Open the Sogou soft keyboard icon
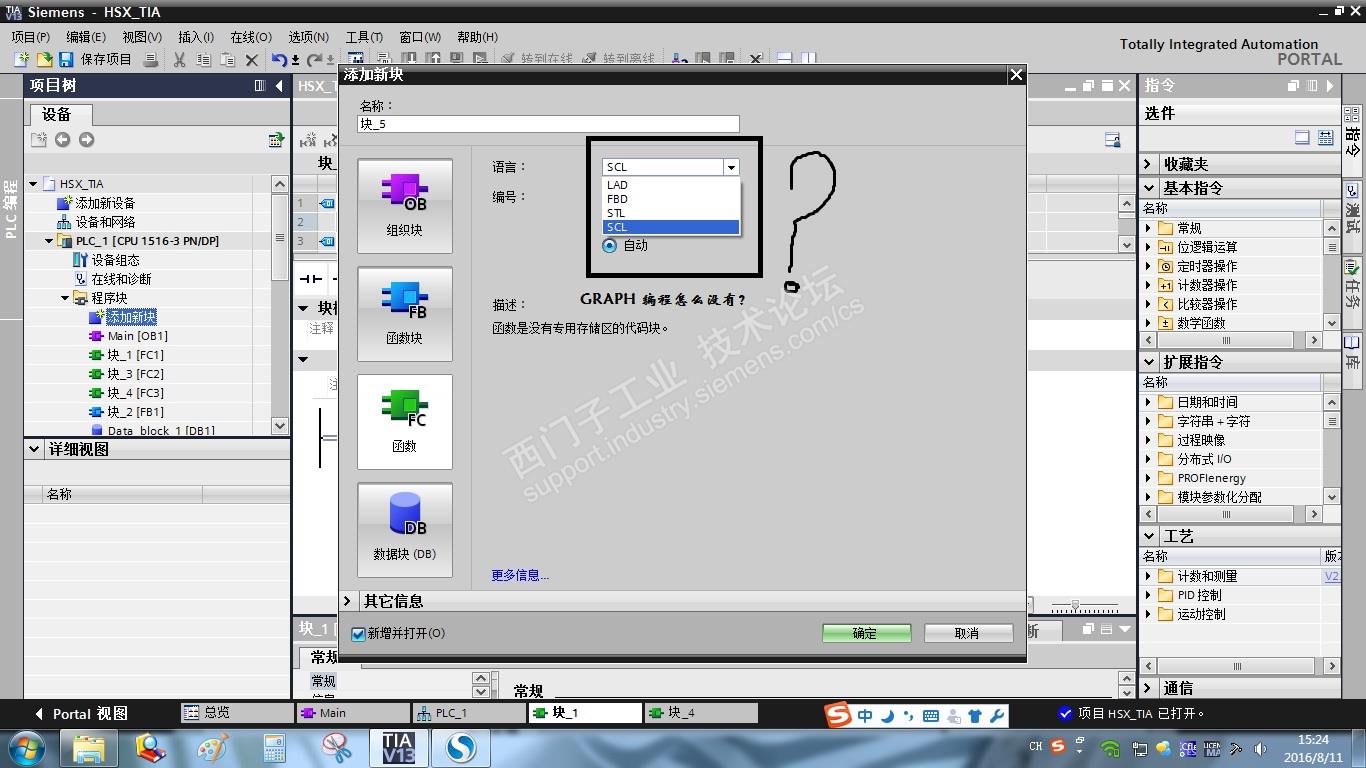1366x768 pixels. point(931,716)
